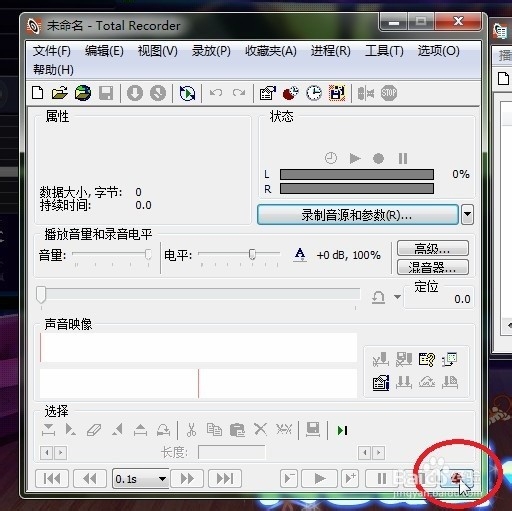Click the new file icon in right-side window
Image resolution: width=512 pixels, height=511 pixels.
(x=503, y=78)
